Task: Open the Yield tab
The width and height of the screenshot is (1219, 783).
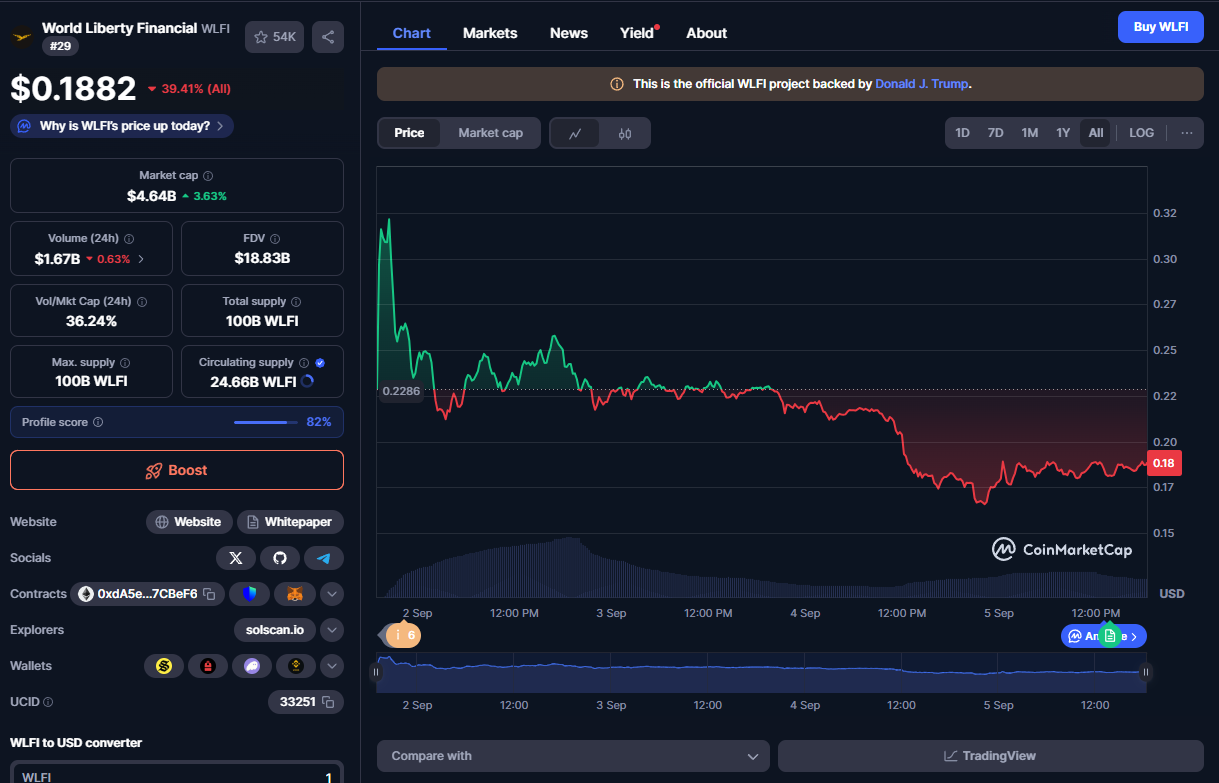Action: (637, 33)
